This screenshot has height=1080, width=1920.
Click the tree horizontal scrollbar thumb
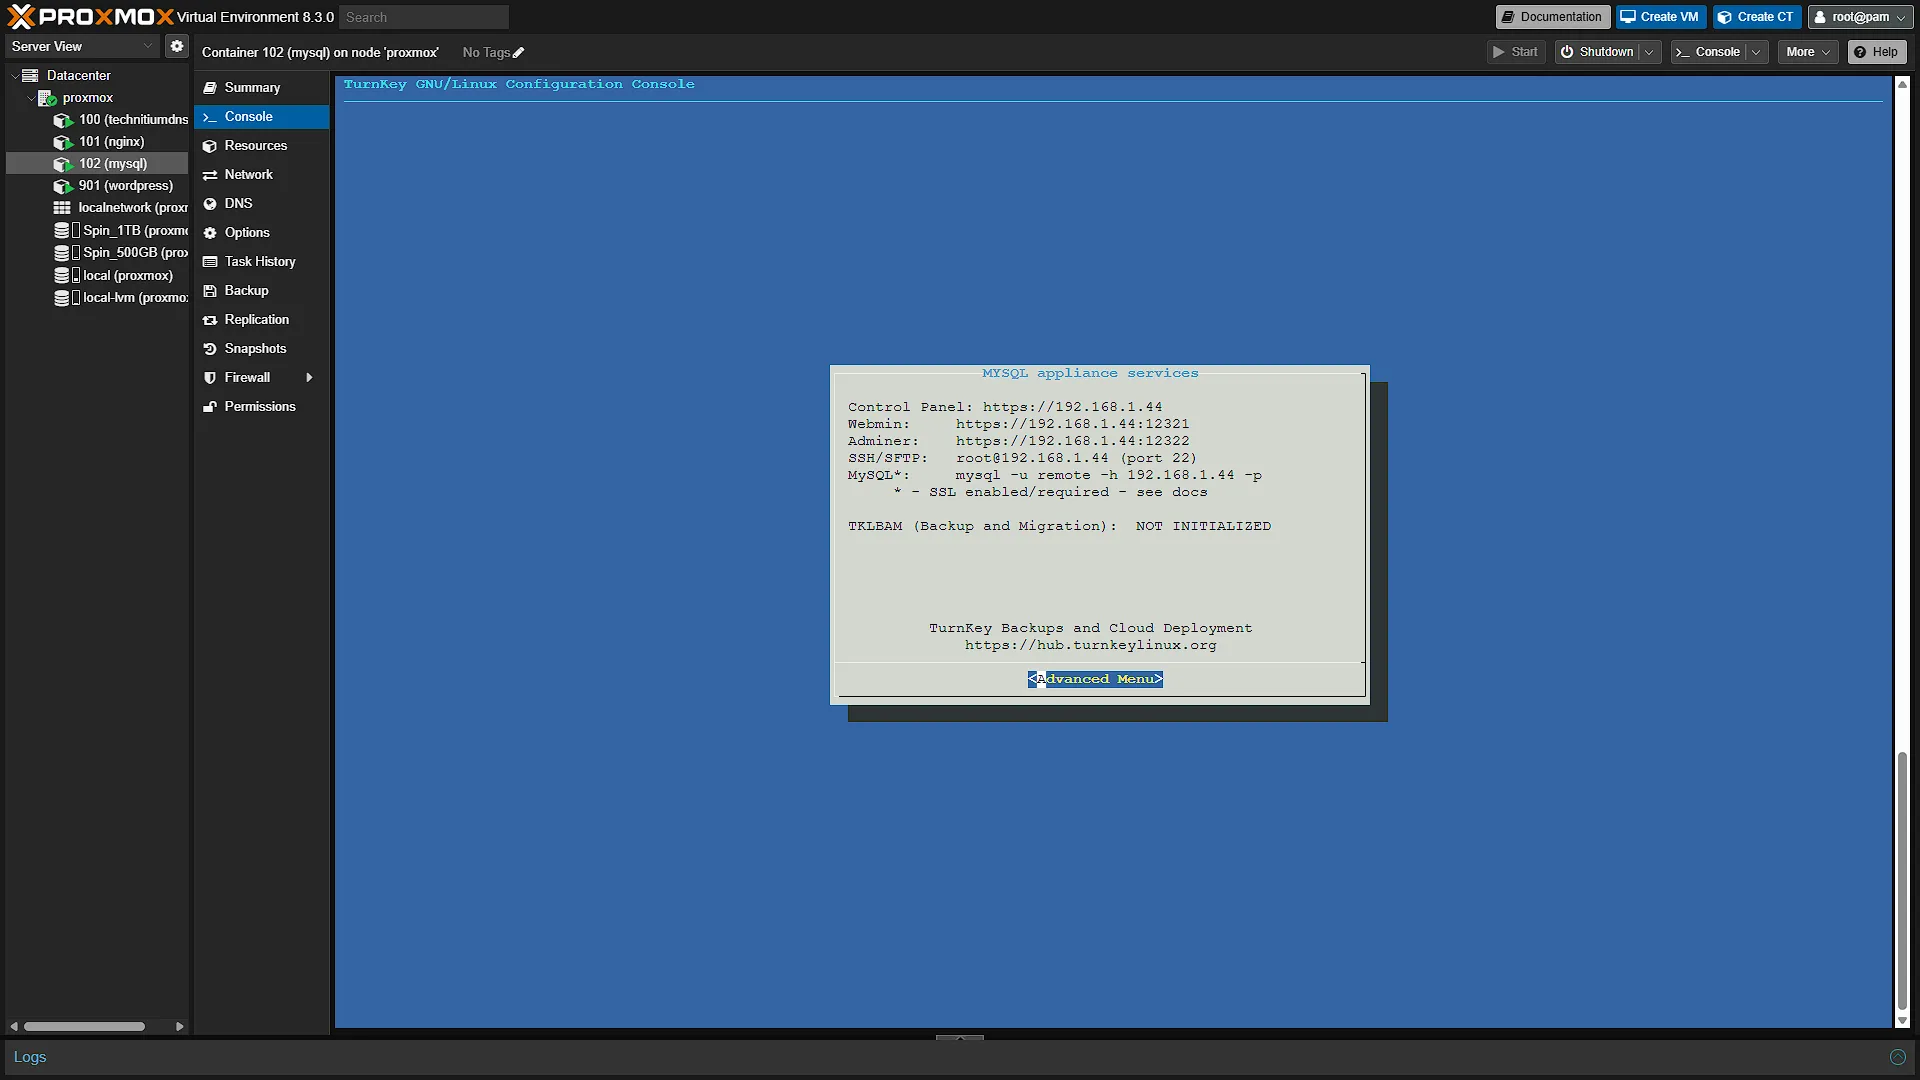[84, 1026]
